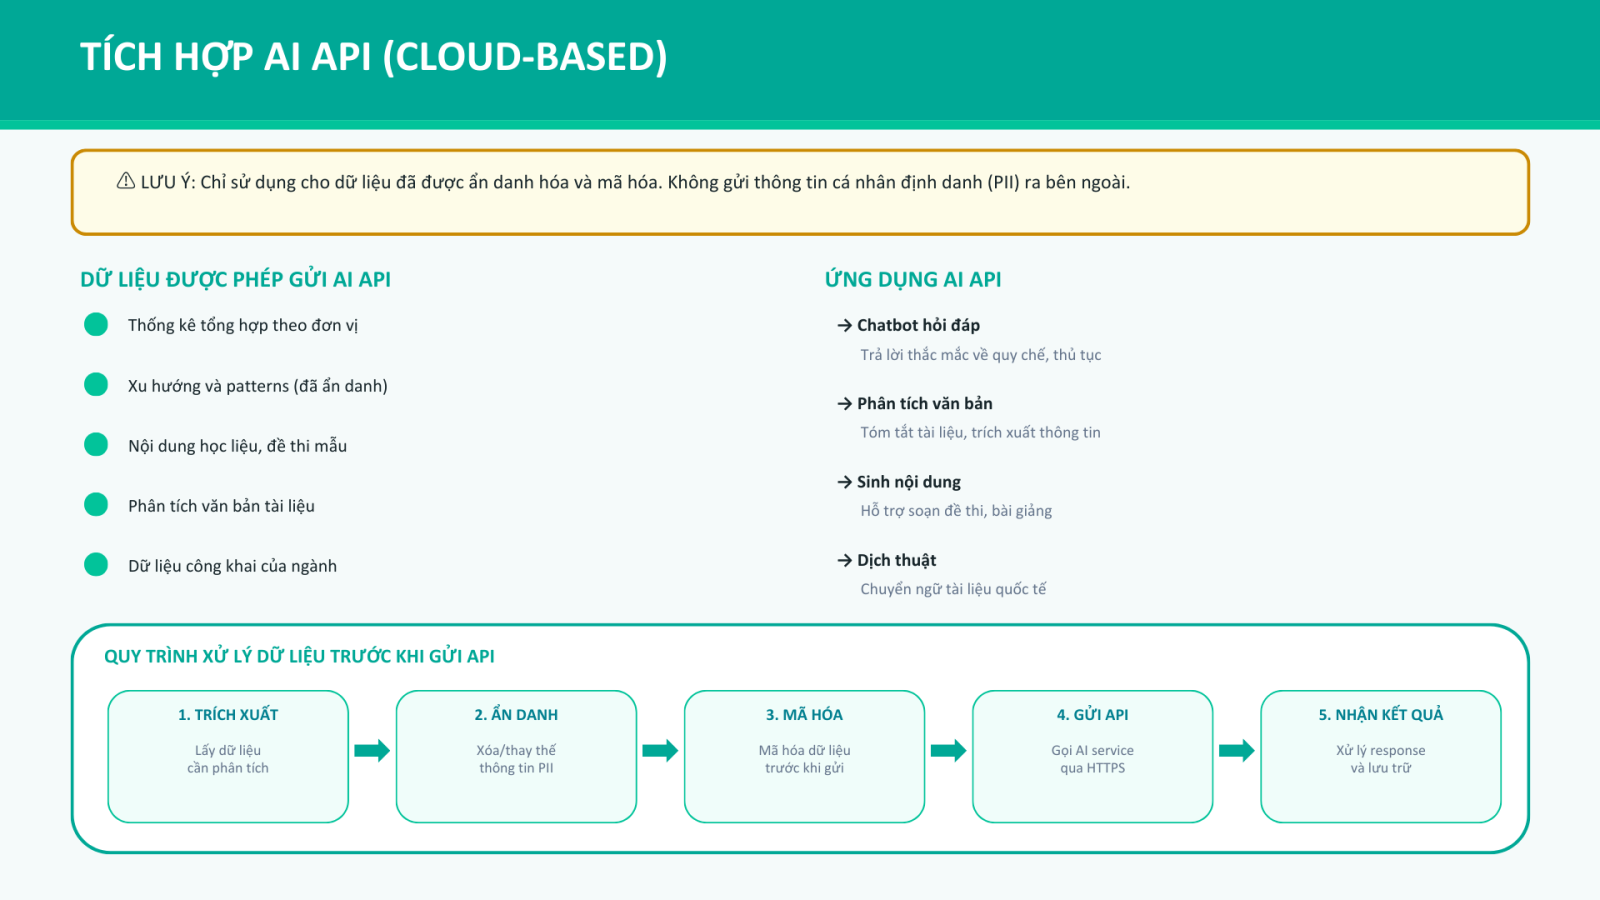Click the arrow between Trích xuất and Ẩn danh
Image resolution: width=1600 pixels, height=900 pixels.
point(372,751)
